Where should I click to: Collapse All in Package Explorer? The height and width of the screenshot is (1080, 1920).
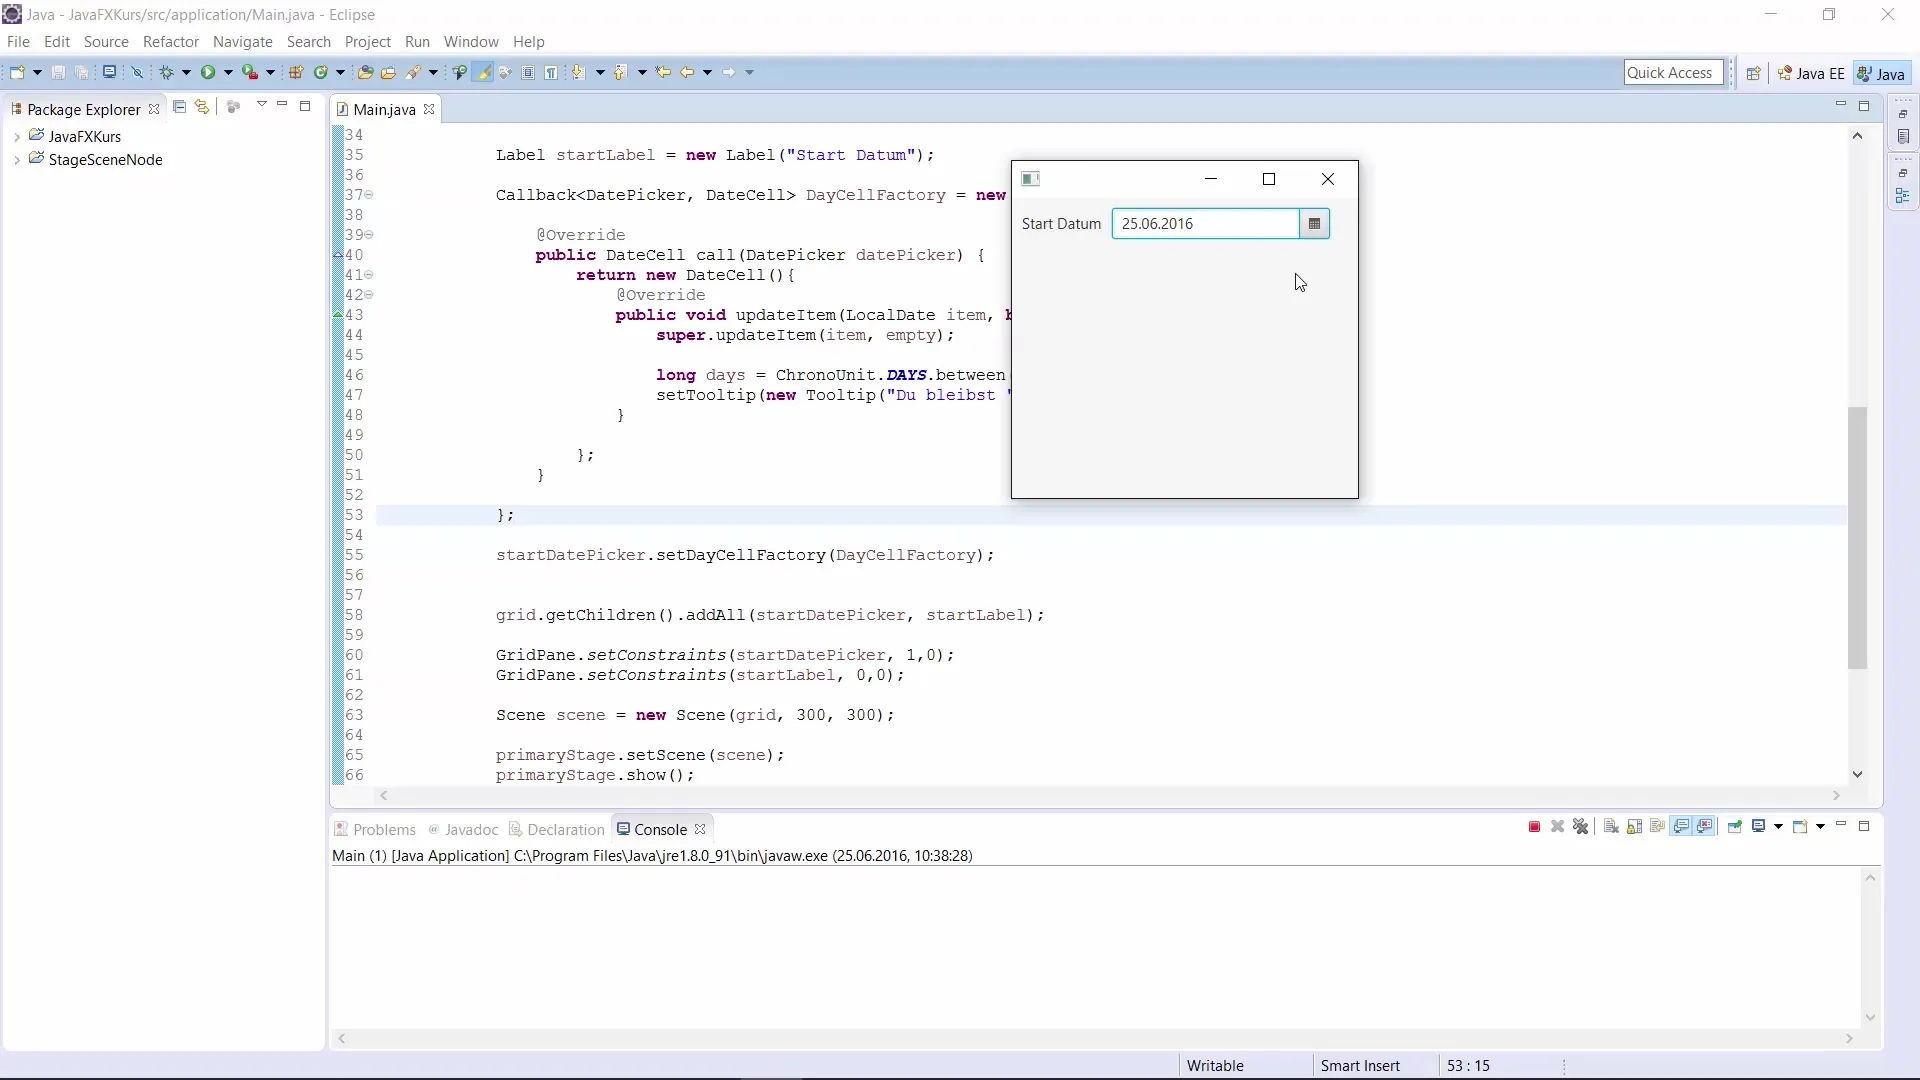[179, 106]
